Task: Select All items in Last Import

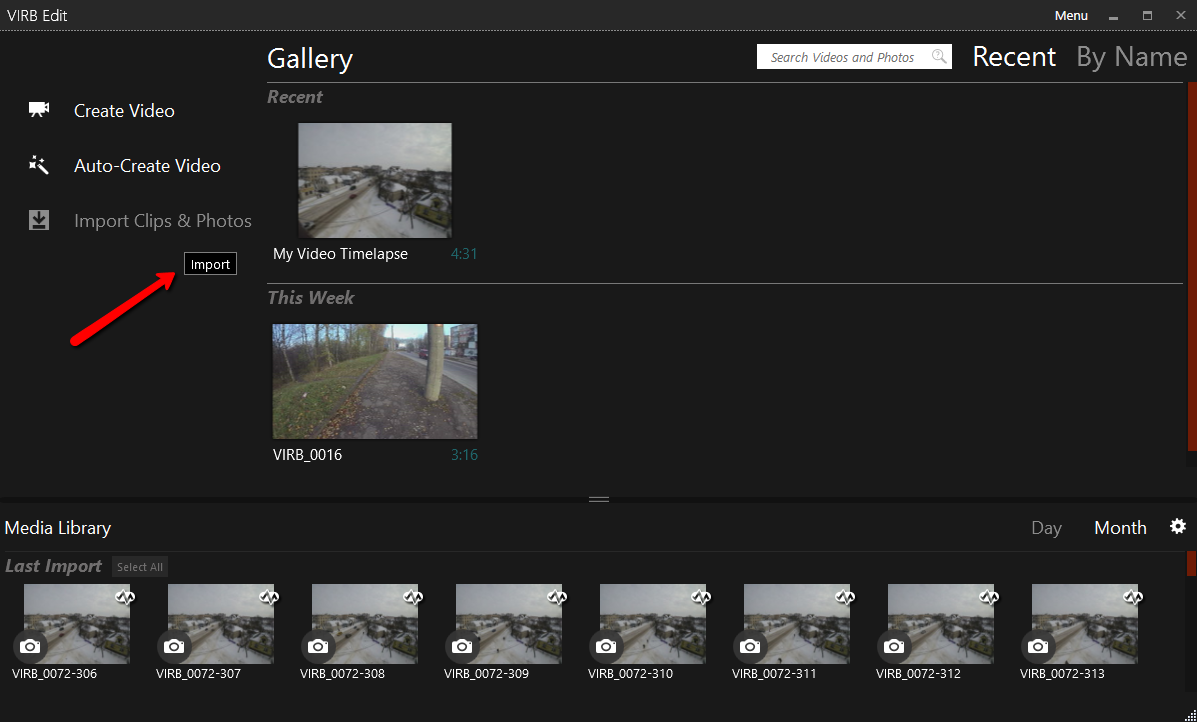Action: click(x=140, y=567)
